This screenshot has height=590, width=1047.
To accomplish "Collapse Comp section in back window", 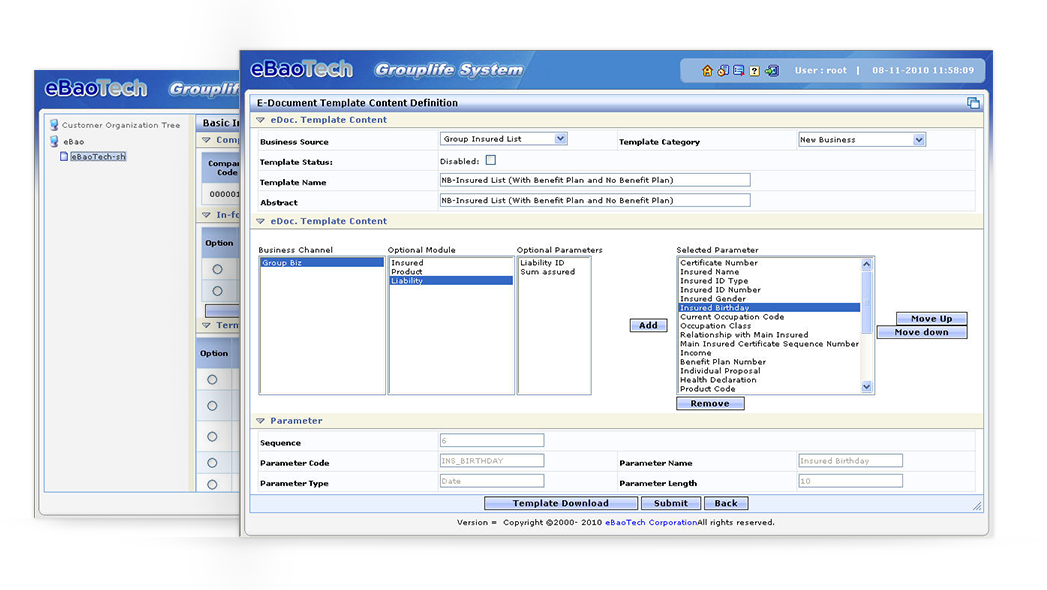I will coord(207,139).
